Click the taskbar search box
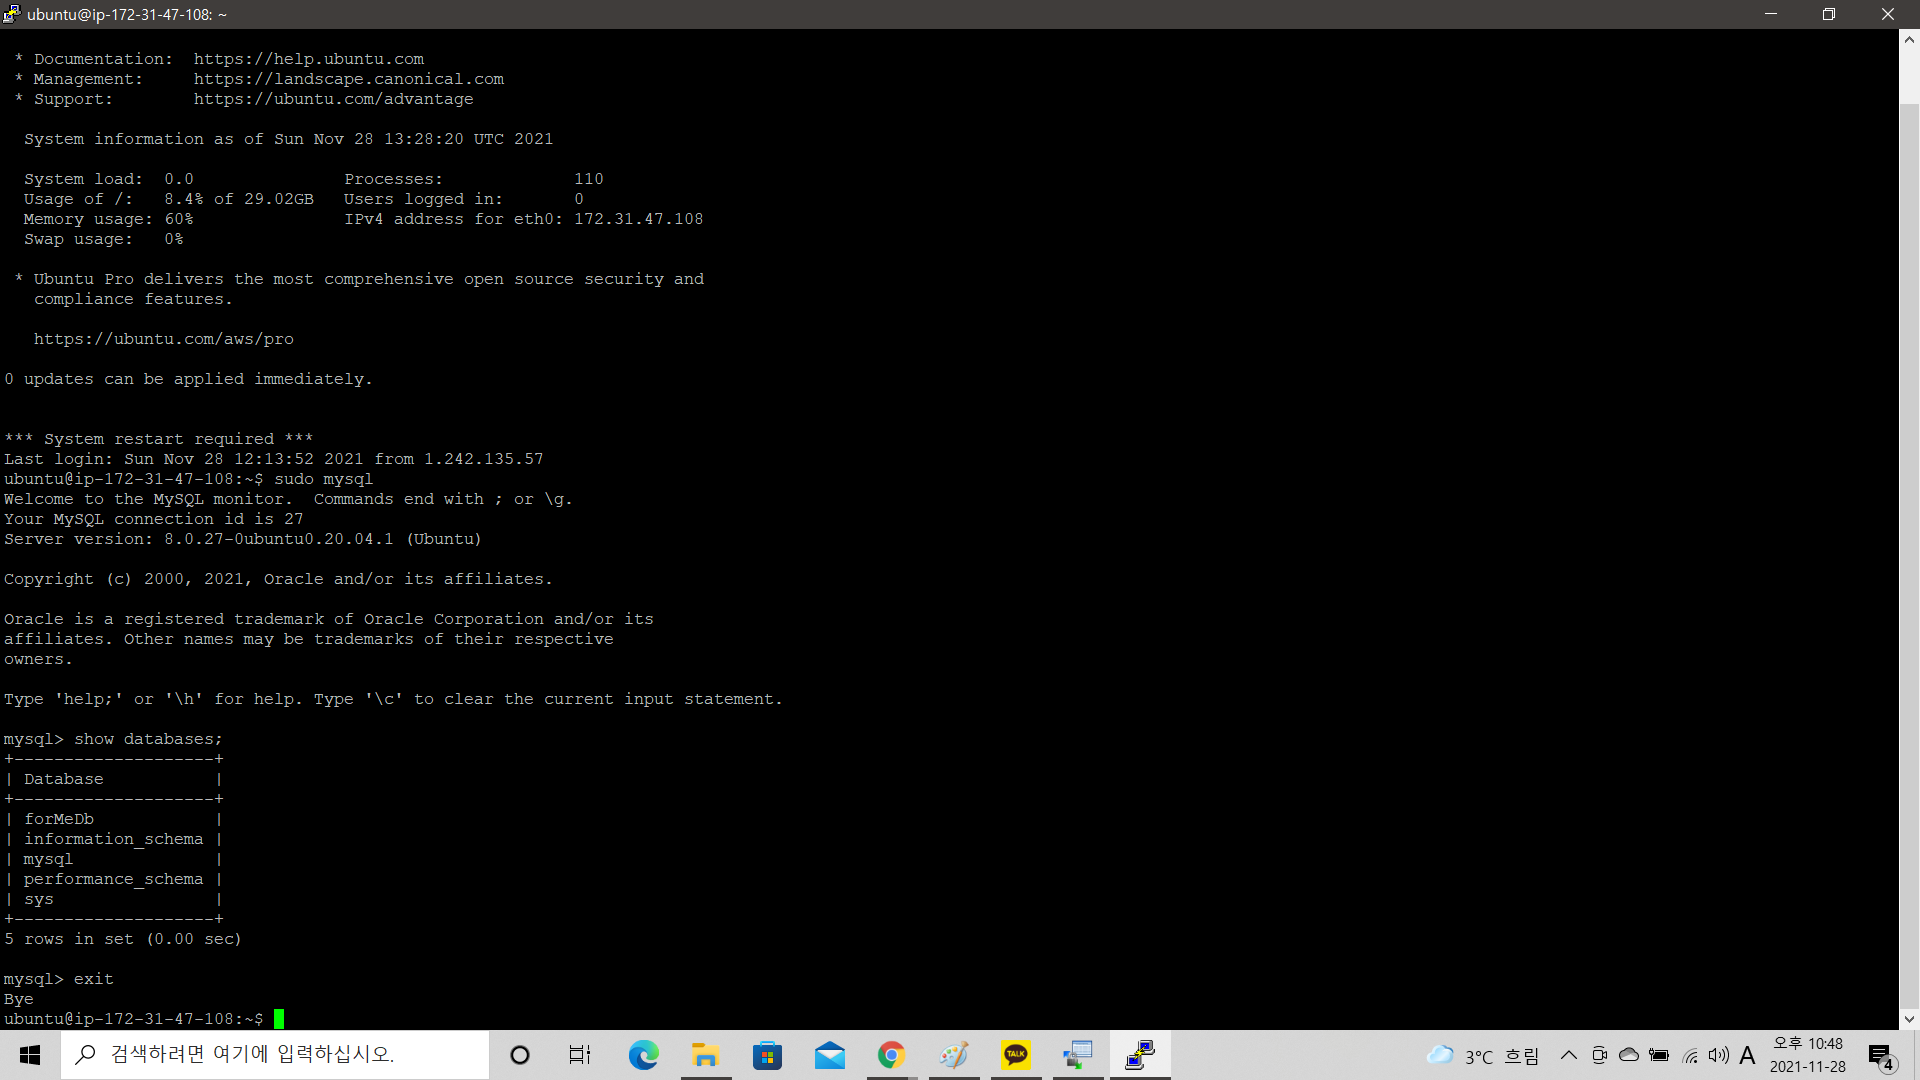 (275, 1055)
